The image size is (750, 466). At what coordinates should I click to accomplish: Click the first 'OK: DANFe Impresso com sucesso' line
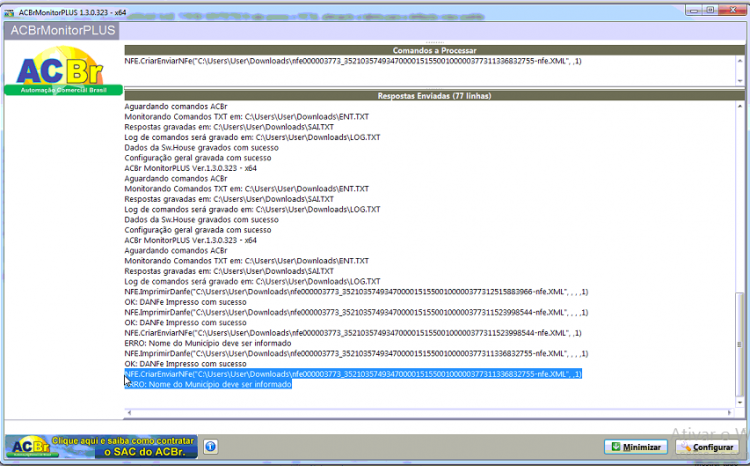click(186, 302)
